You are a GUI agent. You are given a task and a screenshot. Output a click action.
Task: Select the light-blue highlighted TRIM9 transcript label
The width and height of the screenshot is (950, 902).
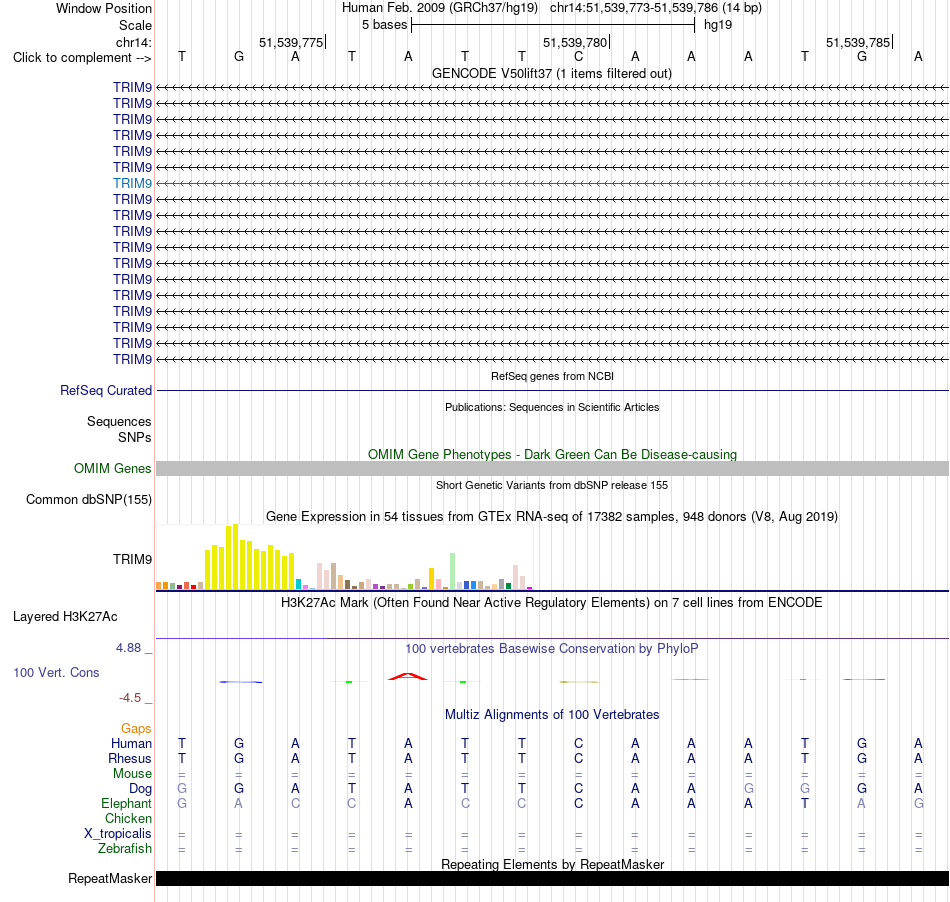pos(132,184)
